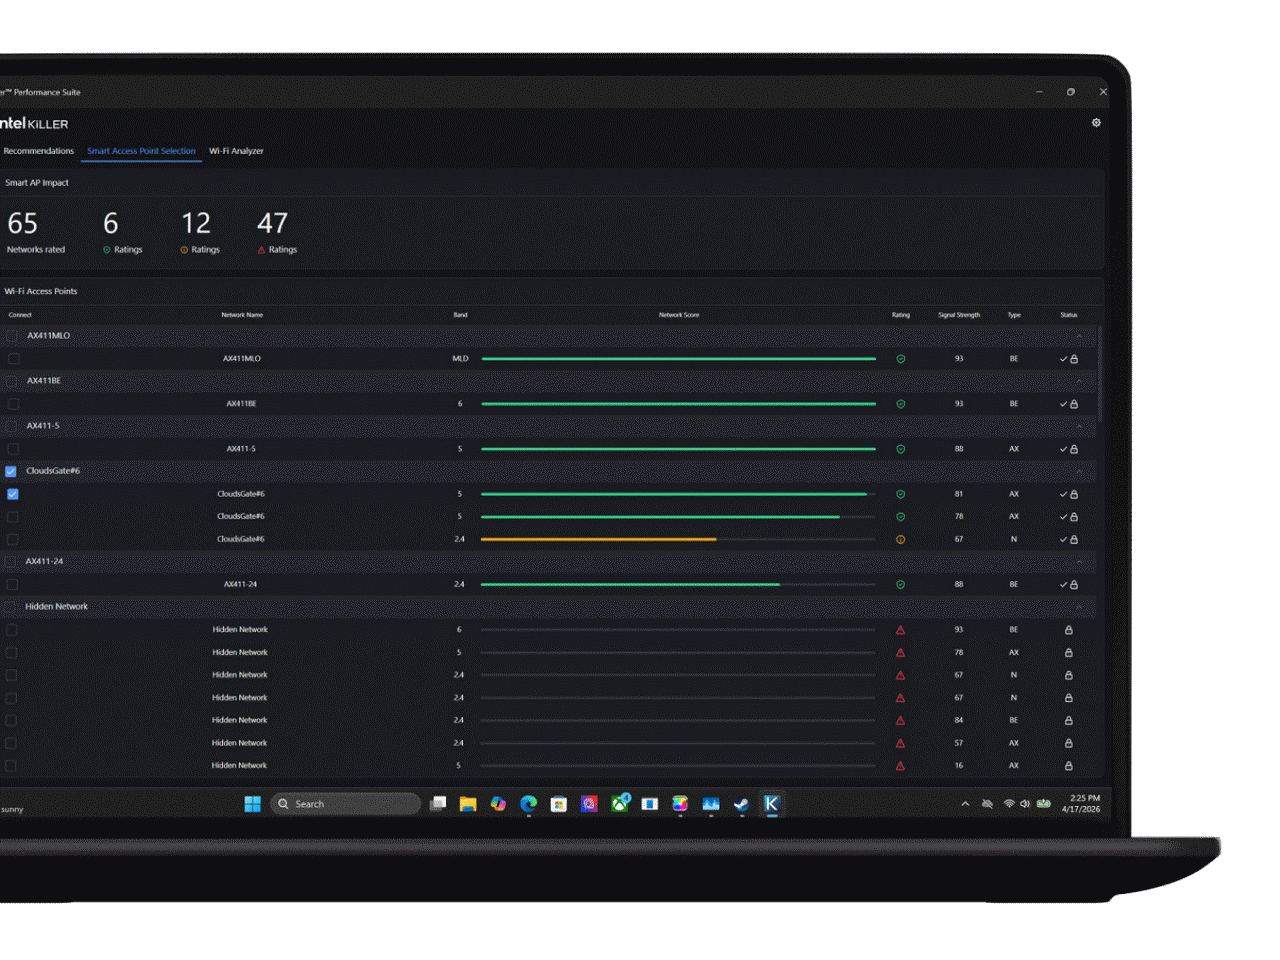Open Microsoft Store from the taskbar
The height and width of the screenshot is (960, 1280).
559,804
